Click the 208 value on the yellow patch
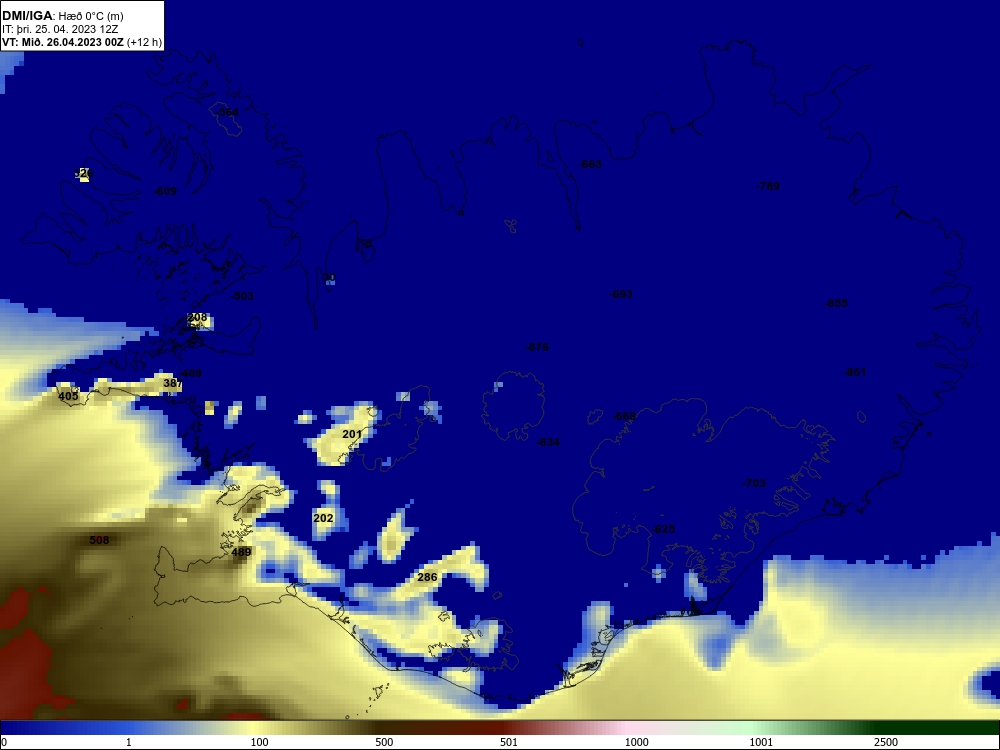Viewport: 1000px width, 750px height. (198, 317)
